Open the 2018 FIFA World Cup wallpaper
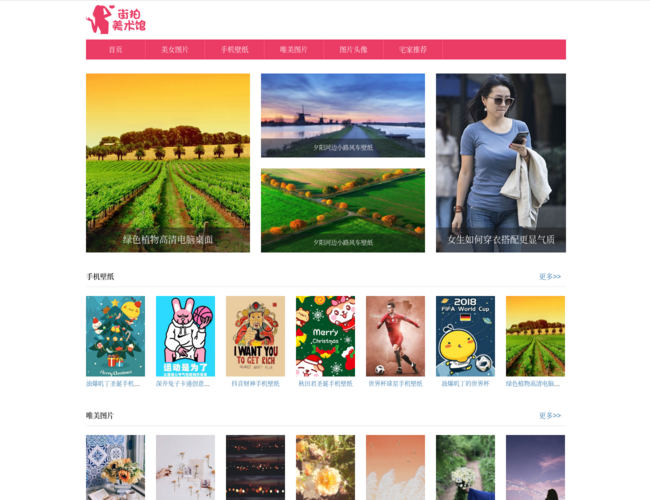 (x=466, y=336)
